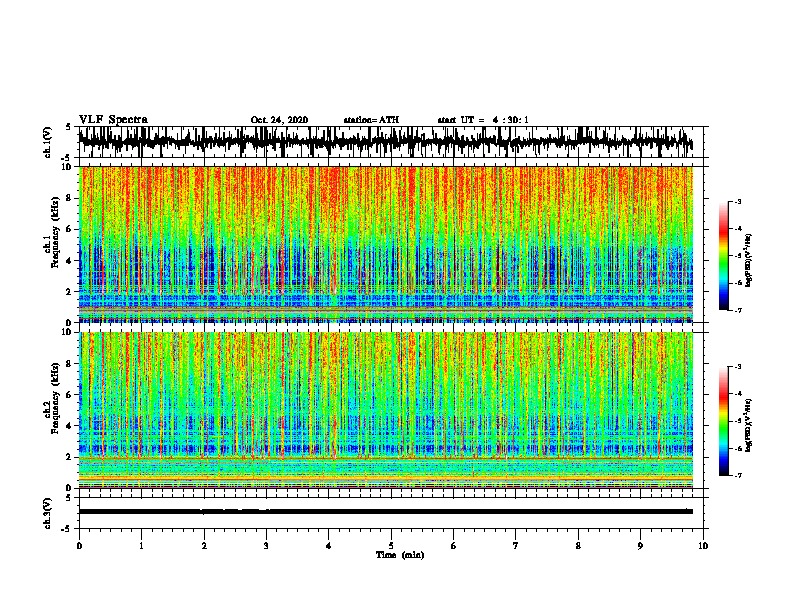Click the ch.2 color bar "-7" label

tap(738, 475)
